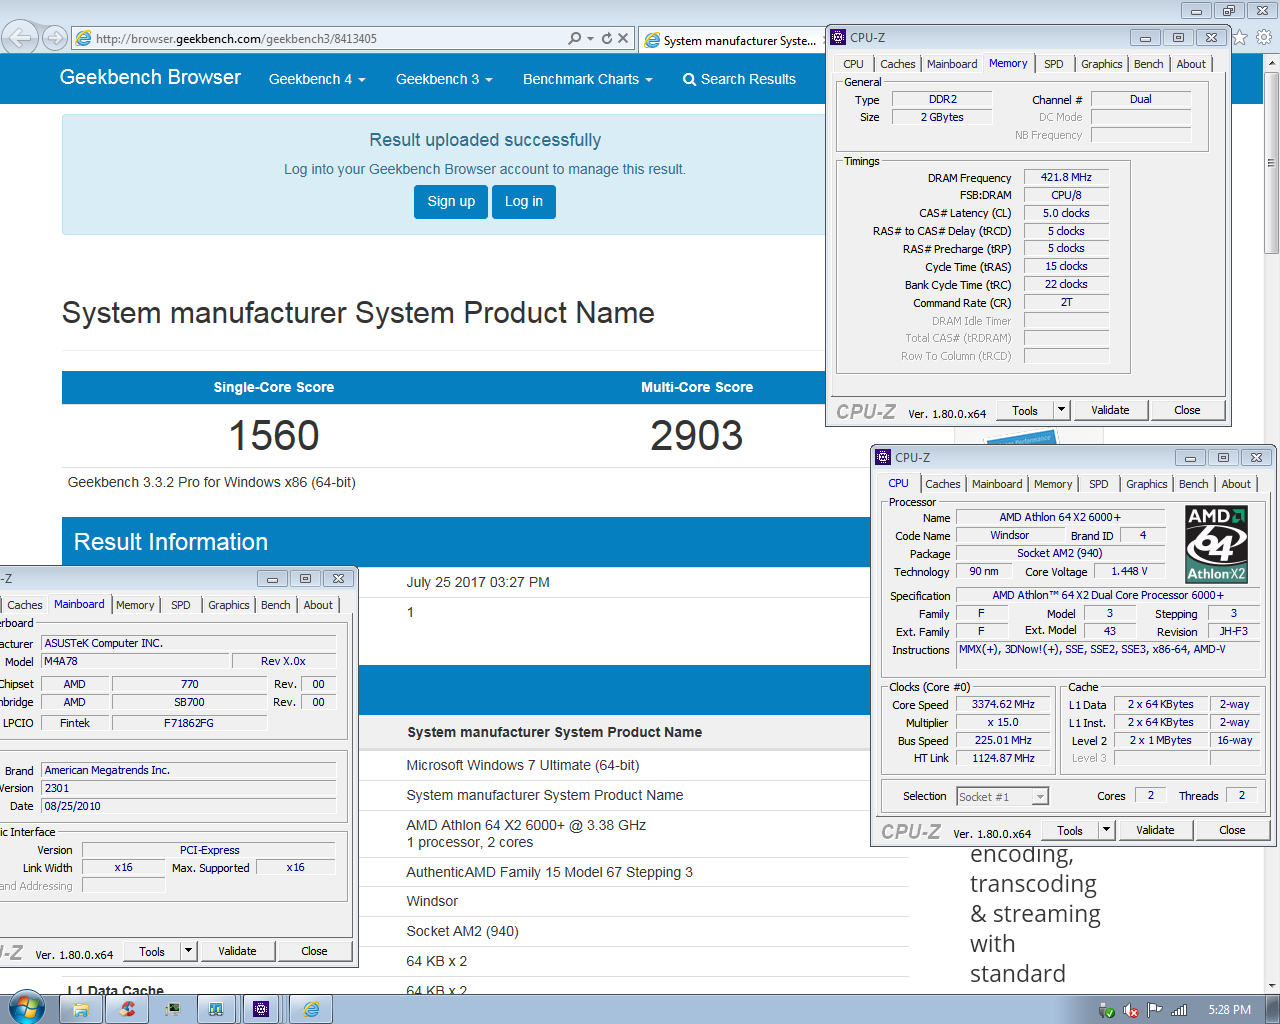Expand the Geekbench 4 menu
The height and width of the screenshot is (1024, 1280).
click(317, 79)
